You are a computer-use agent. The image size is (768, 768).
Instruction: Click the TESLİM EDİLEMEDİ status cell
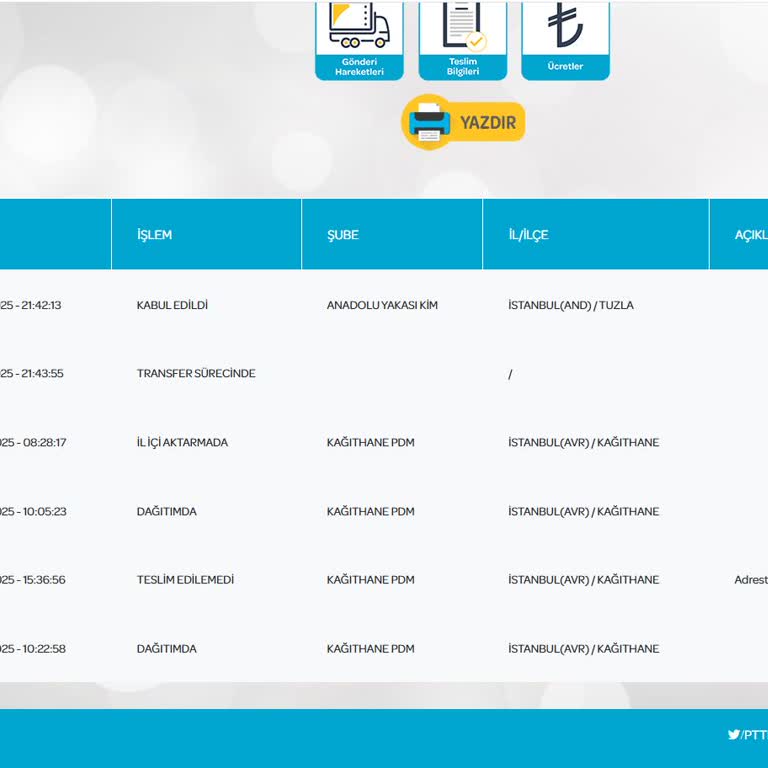[x=185, y=580]
